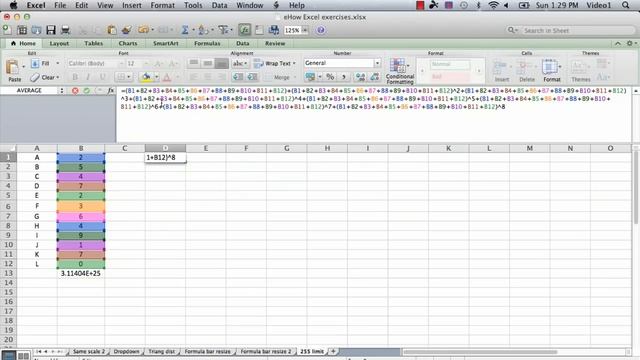Select column H header
This screenshot has height=360, width=640.
click(x=327, y=148)
